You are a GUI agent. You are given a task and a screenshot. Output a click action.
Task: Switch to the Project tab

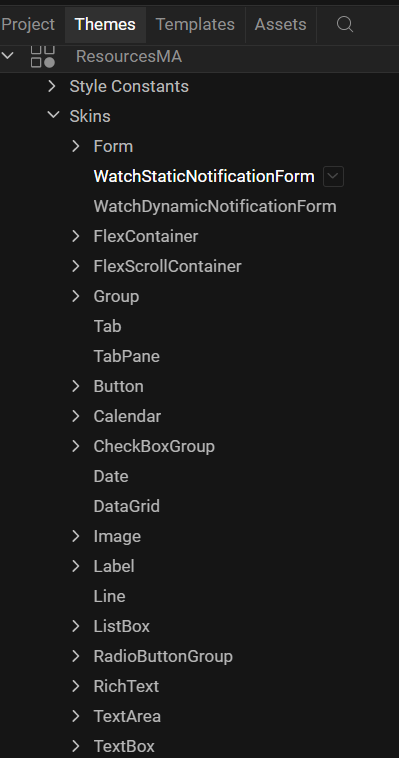click(x=28, y=24)
